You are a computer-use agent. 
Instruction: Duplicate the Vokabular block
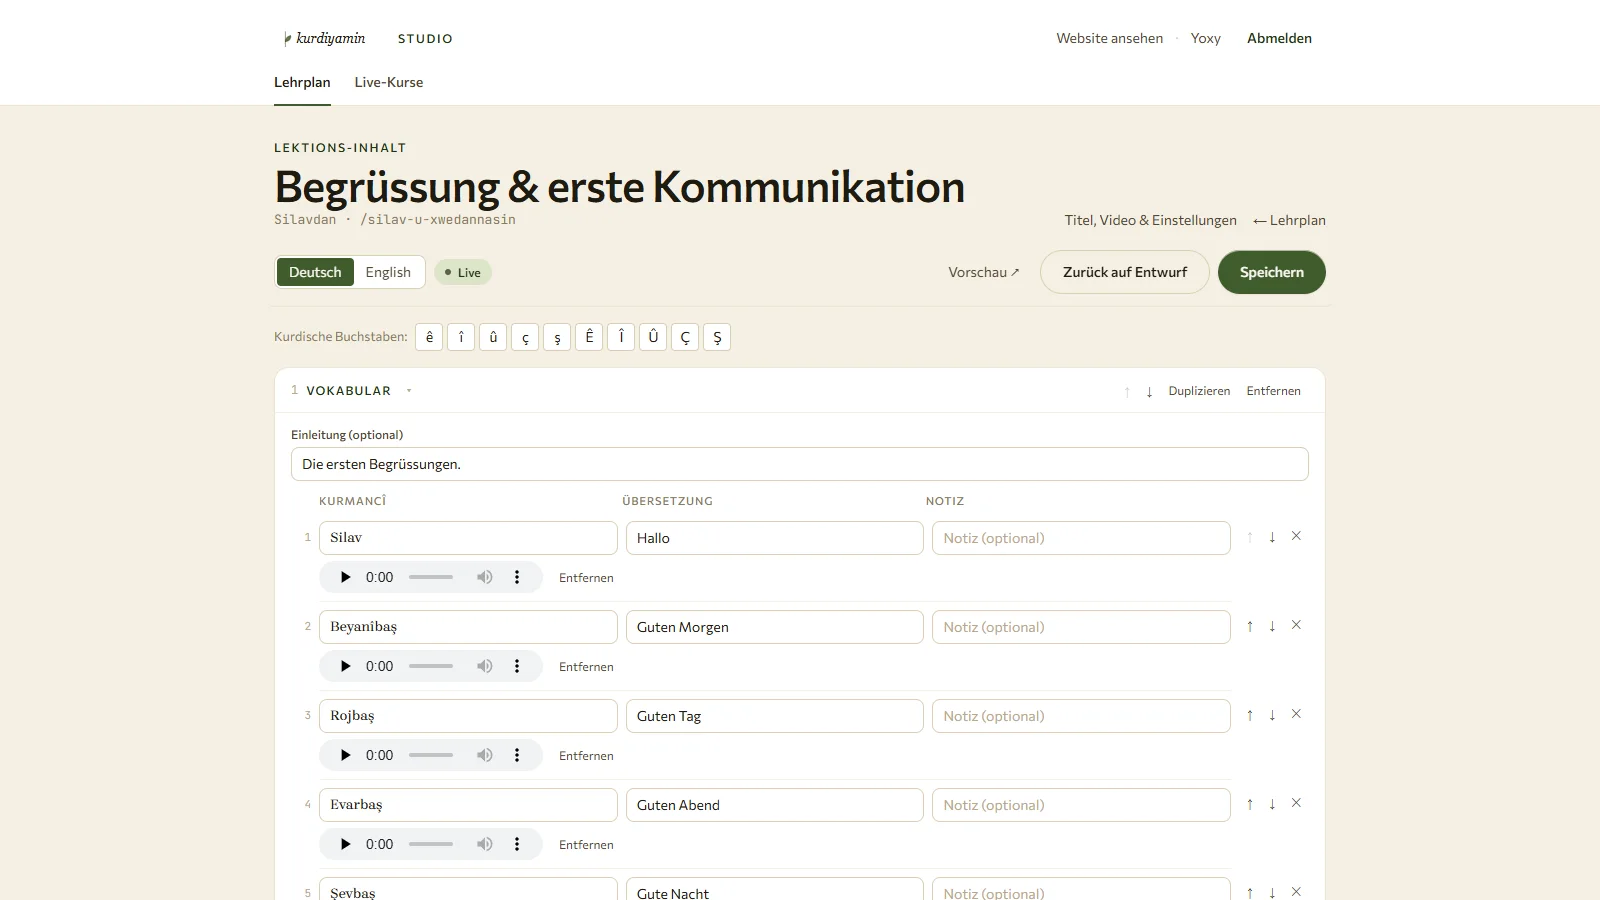[x=1199, y=391]
